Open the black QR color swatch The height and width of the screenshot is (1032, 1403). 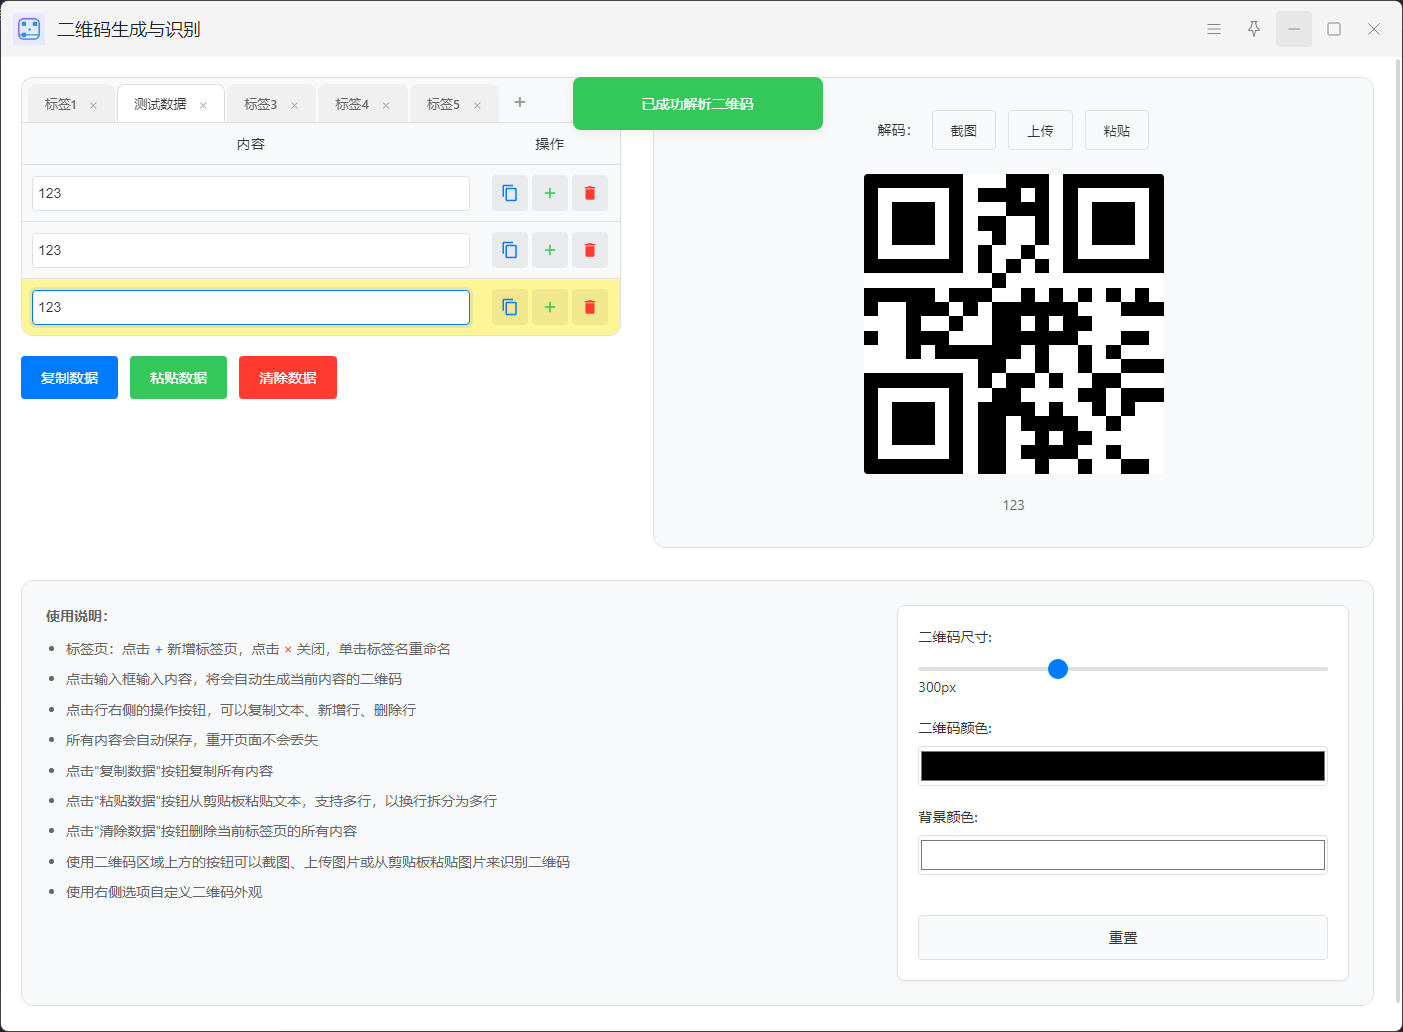click(x=1123, y=766)
